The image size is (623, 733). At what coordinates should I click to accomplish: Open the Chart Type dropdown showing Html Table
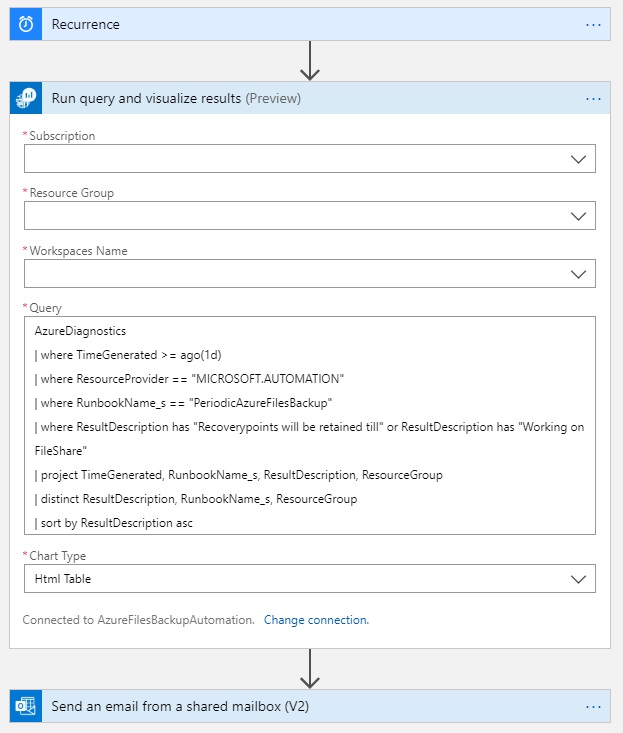click(577, 579)
